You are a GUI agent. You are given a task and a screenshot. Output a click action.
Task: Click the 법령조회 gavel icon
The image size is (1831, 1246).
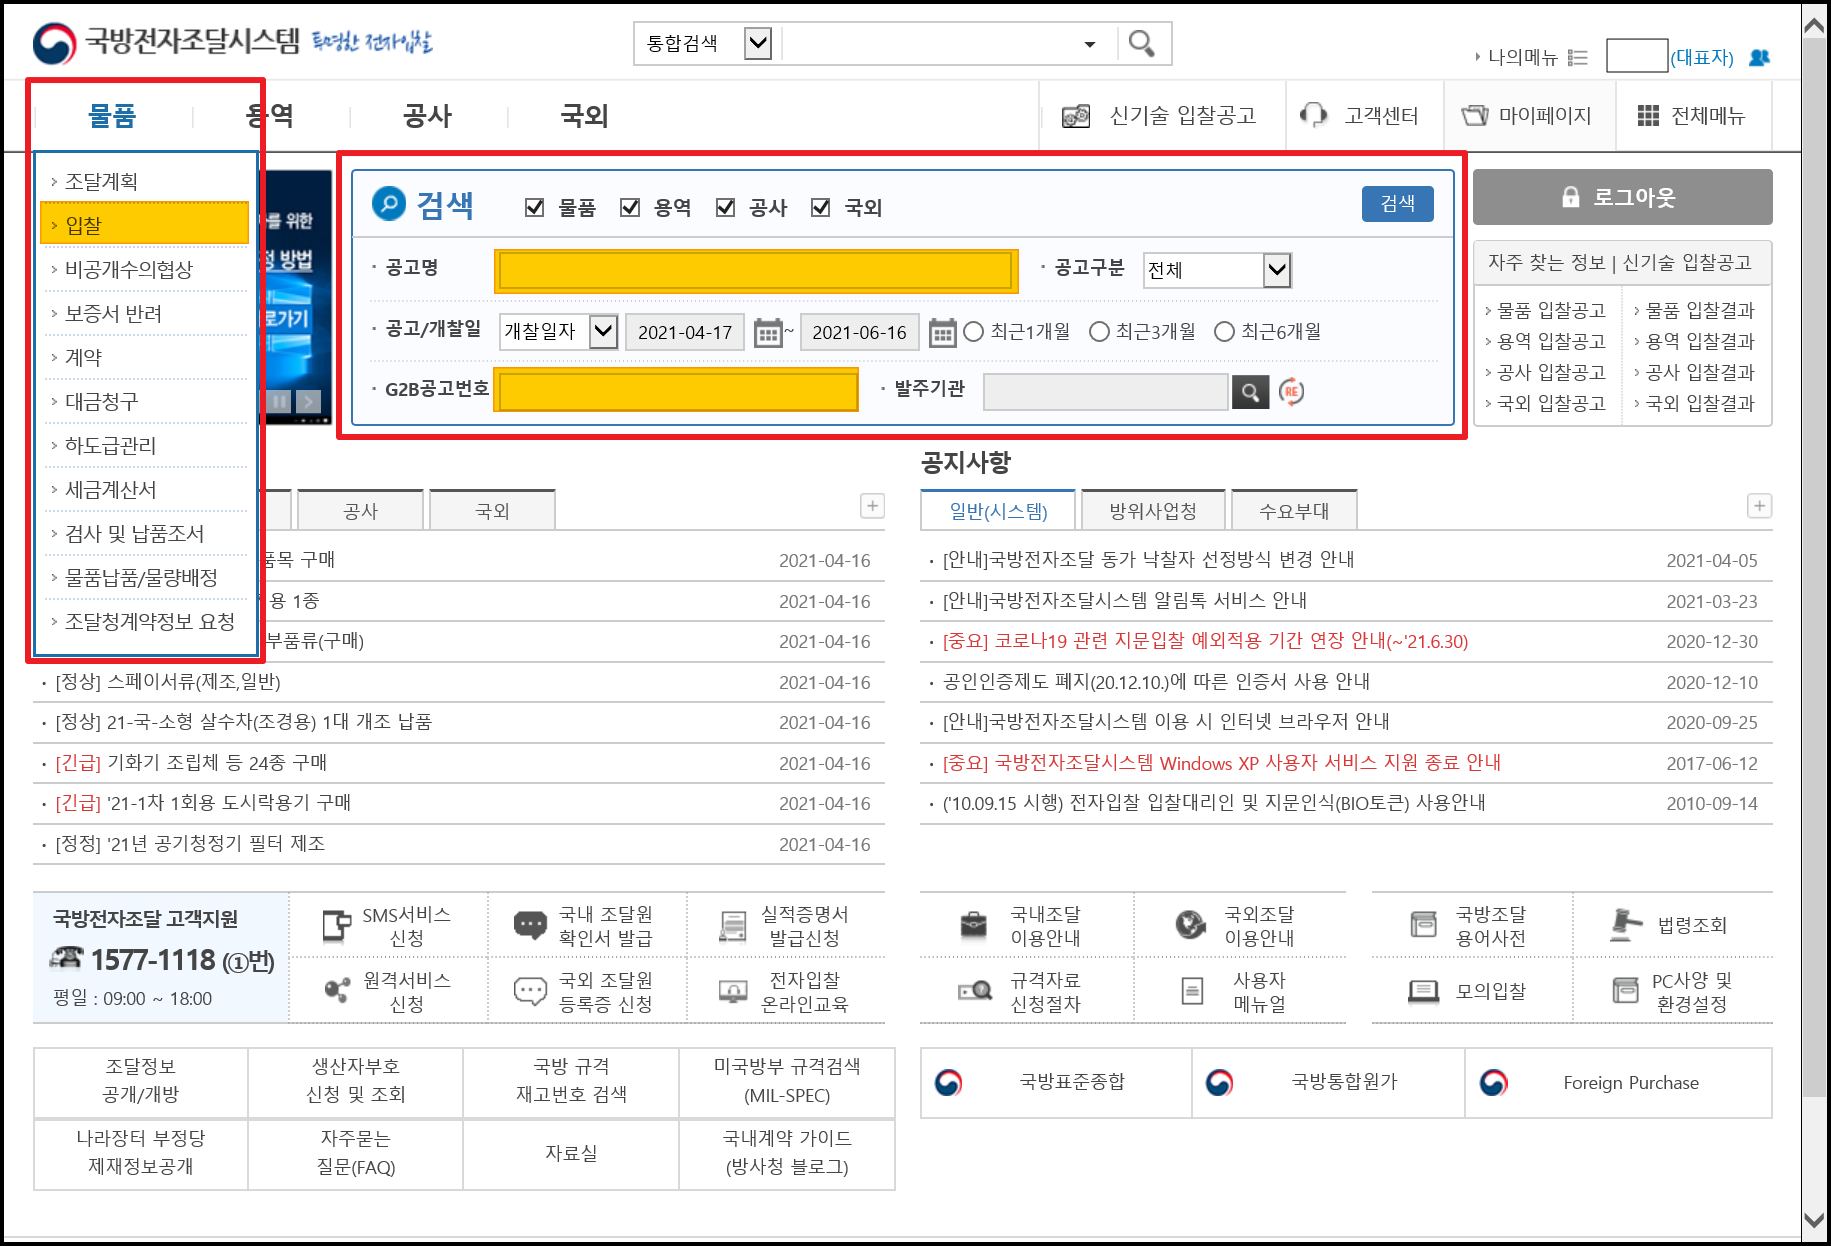(x=1626, y=925)
